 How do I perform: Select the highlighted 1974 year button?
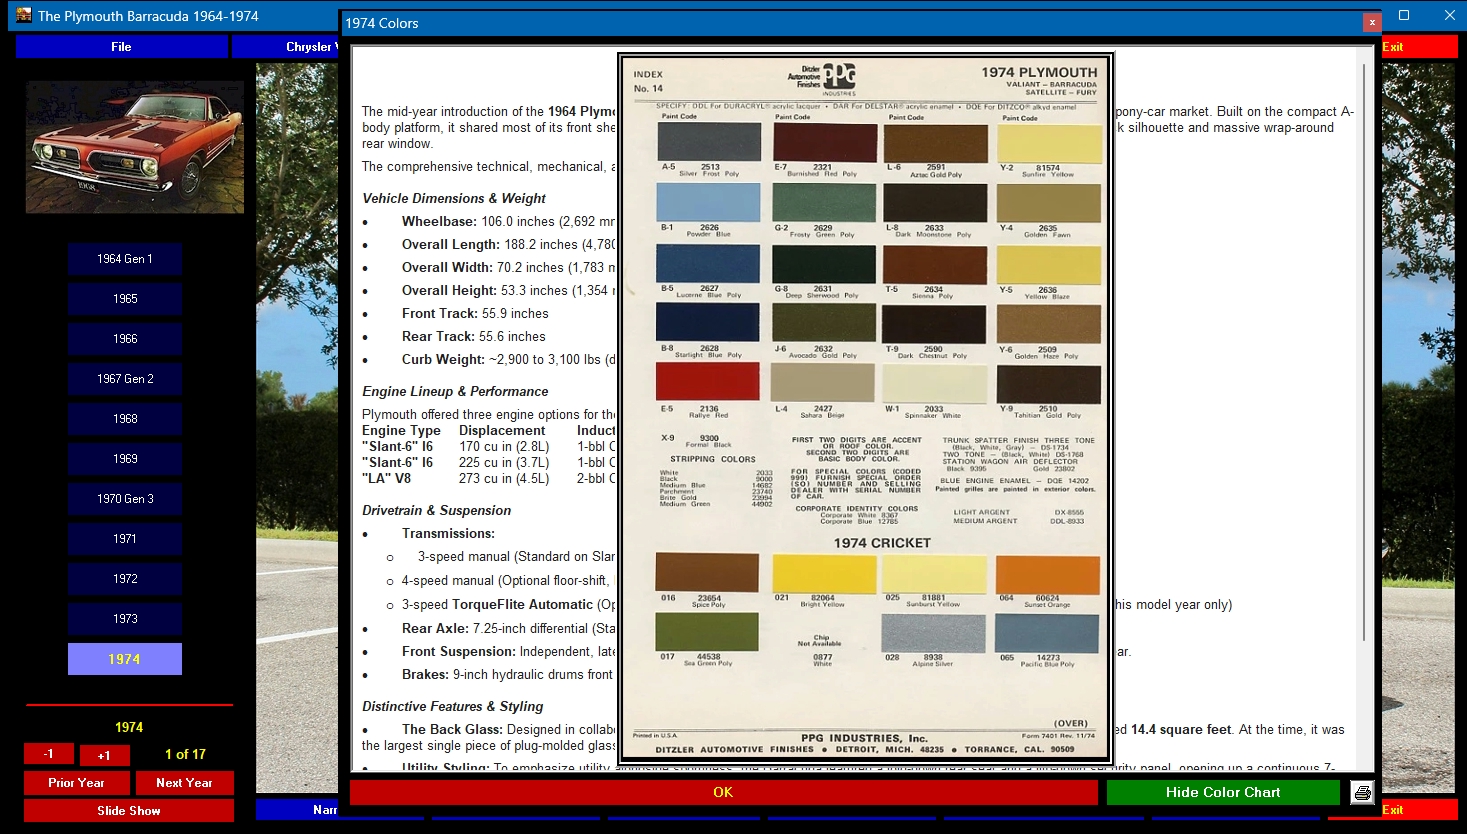coord(125,659)
